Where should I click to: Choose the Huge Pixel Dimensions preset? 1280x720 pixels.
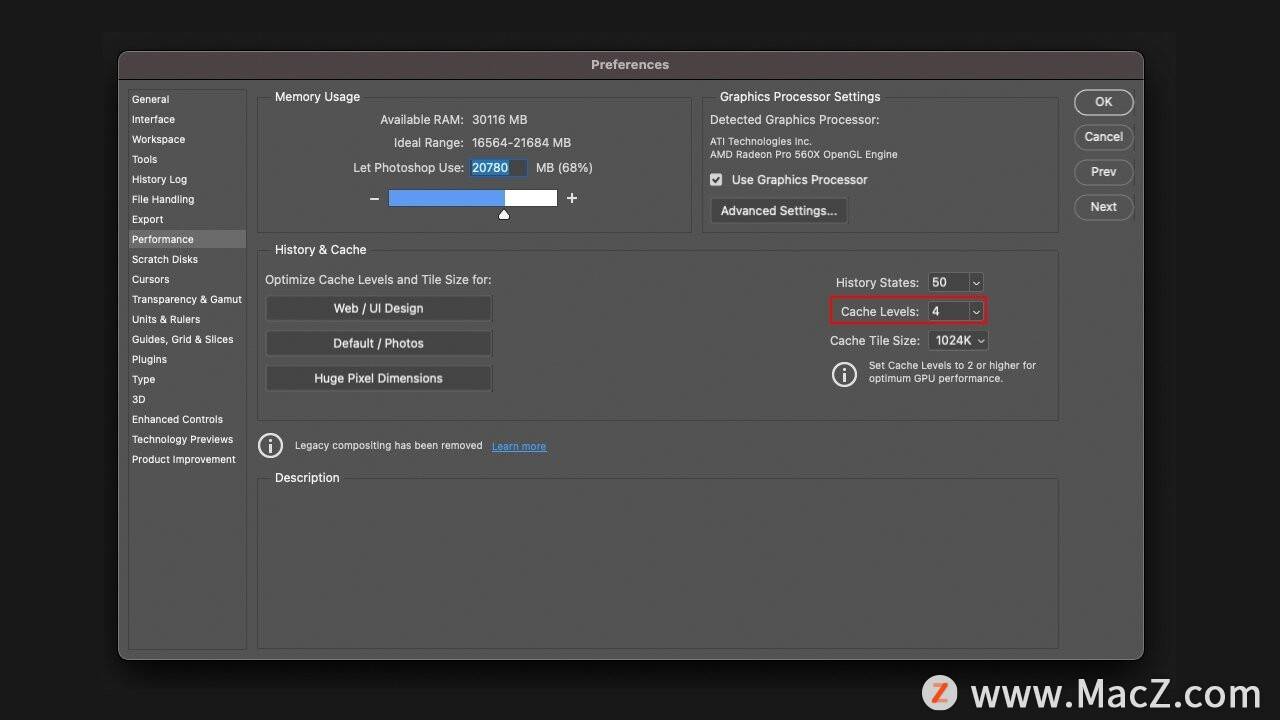click(378, 379)
